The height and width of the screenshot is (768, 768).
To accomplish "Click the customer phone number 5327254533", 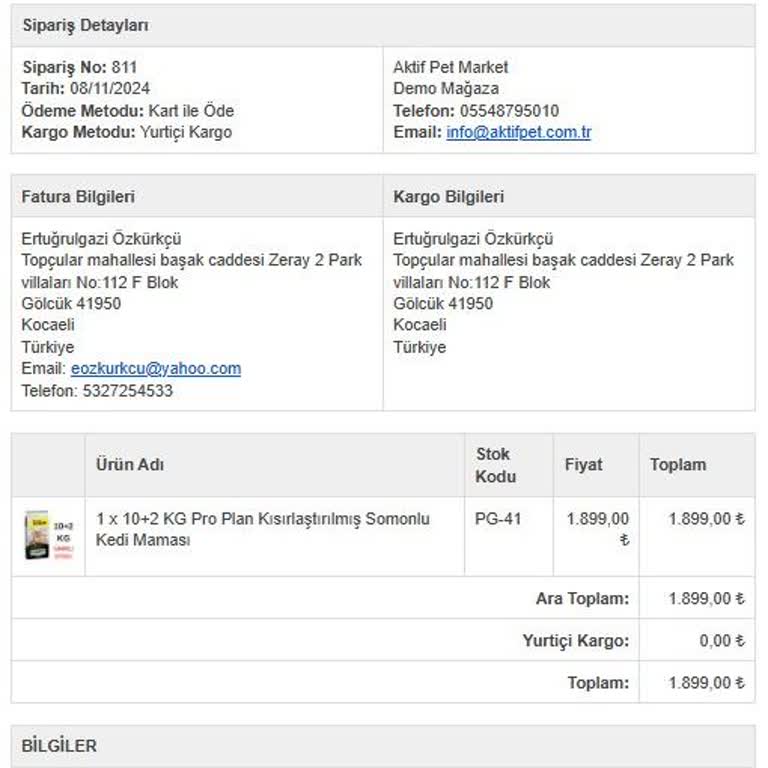I will tap(125, 391).
